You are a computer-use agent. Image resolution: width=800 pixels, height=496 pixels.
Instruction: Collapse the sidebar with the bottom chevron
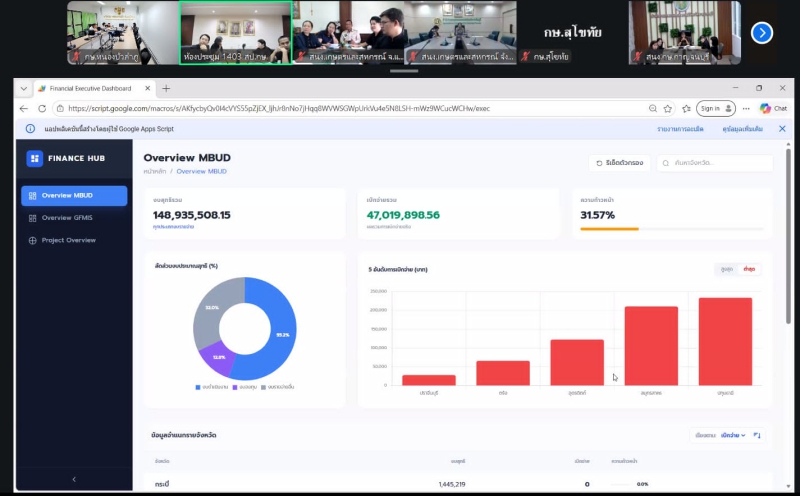coord(74,480)
